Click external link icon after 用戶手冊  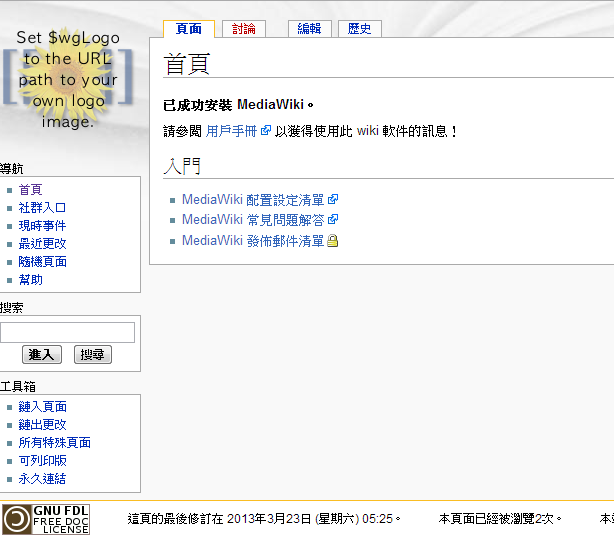tap(266, 130)
